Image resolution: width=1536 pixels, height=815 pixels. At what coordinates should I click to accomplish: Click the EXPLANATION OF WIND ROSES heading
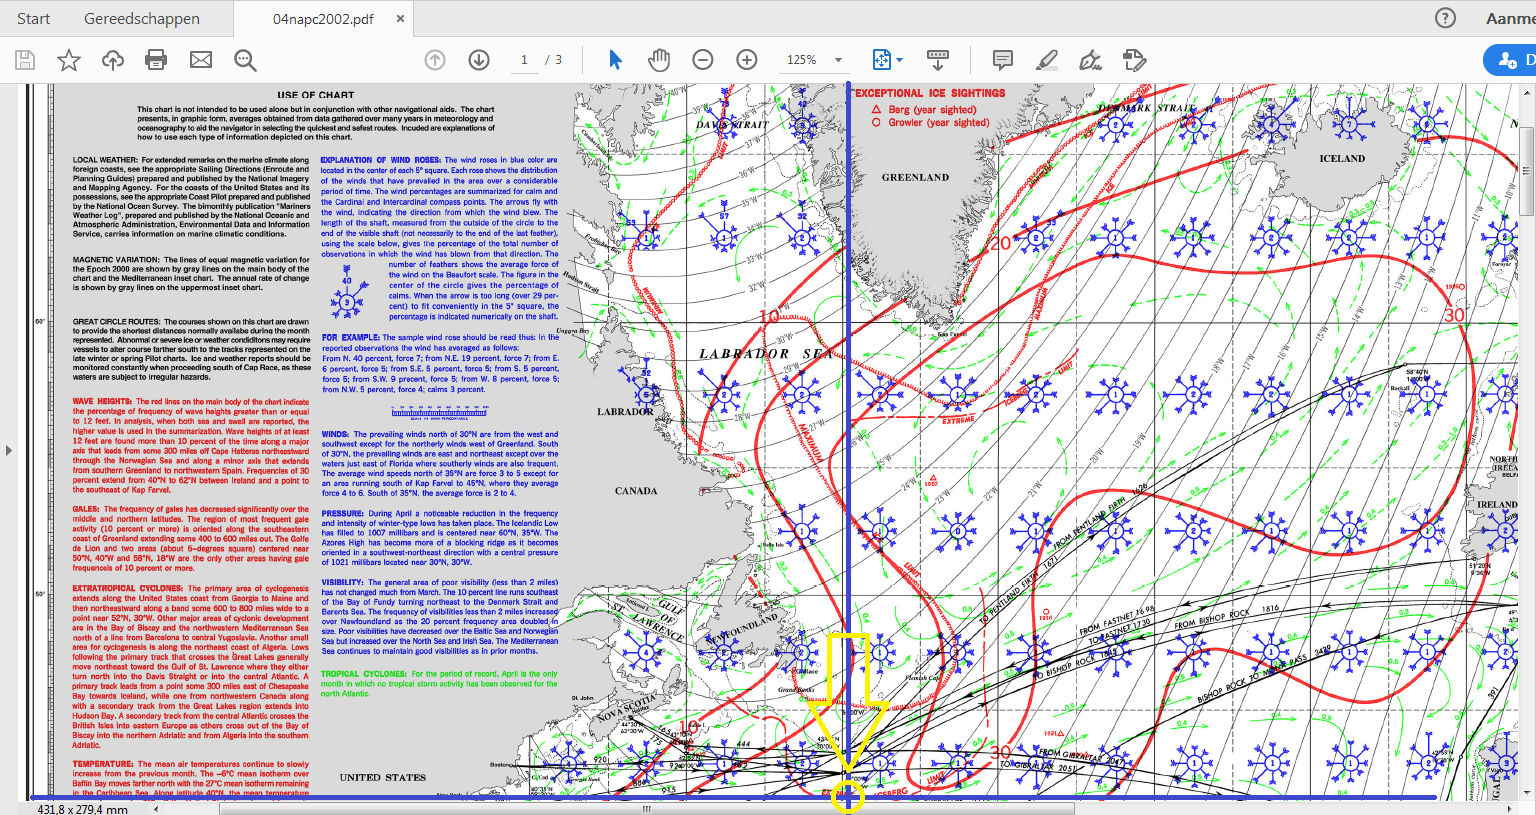381,160
